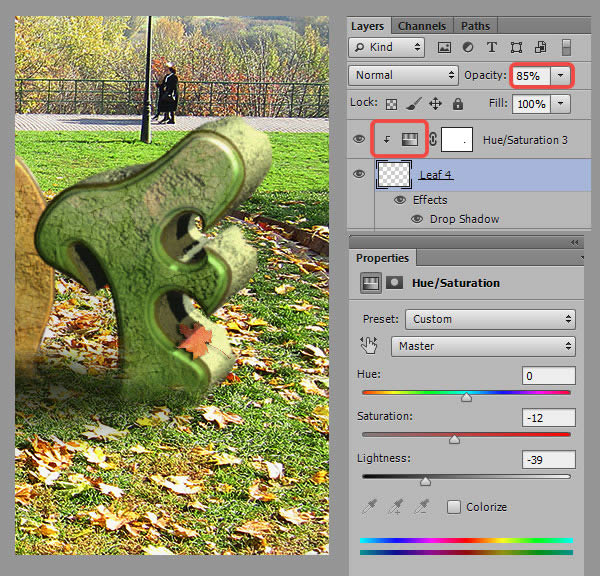The width and height of the screenshot is (600, 576).
Task: Click the lock image pixels brush icon
Action: tap(414, 103)
